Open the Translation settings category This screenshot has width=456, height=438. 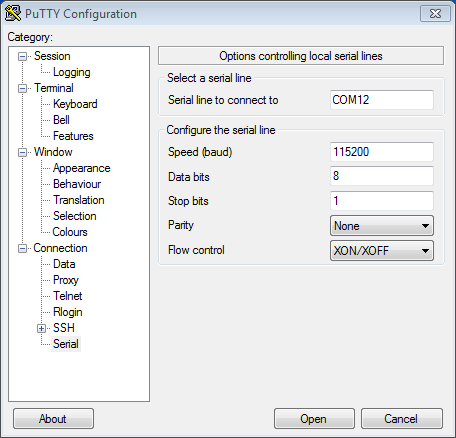79,200
